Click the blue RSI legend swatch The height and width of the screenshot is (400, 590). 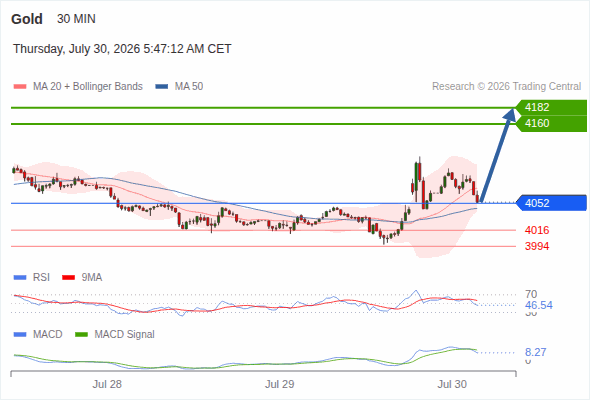(20, 278)
